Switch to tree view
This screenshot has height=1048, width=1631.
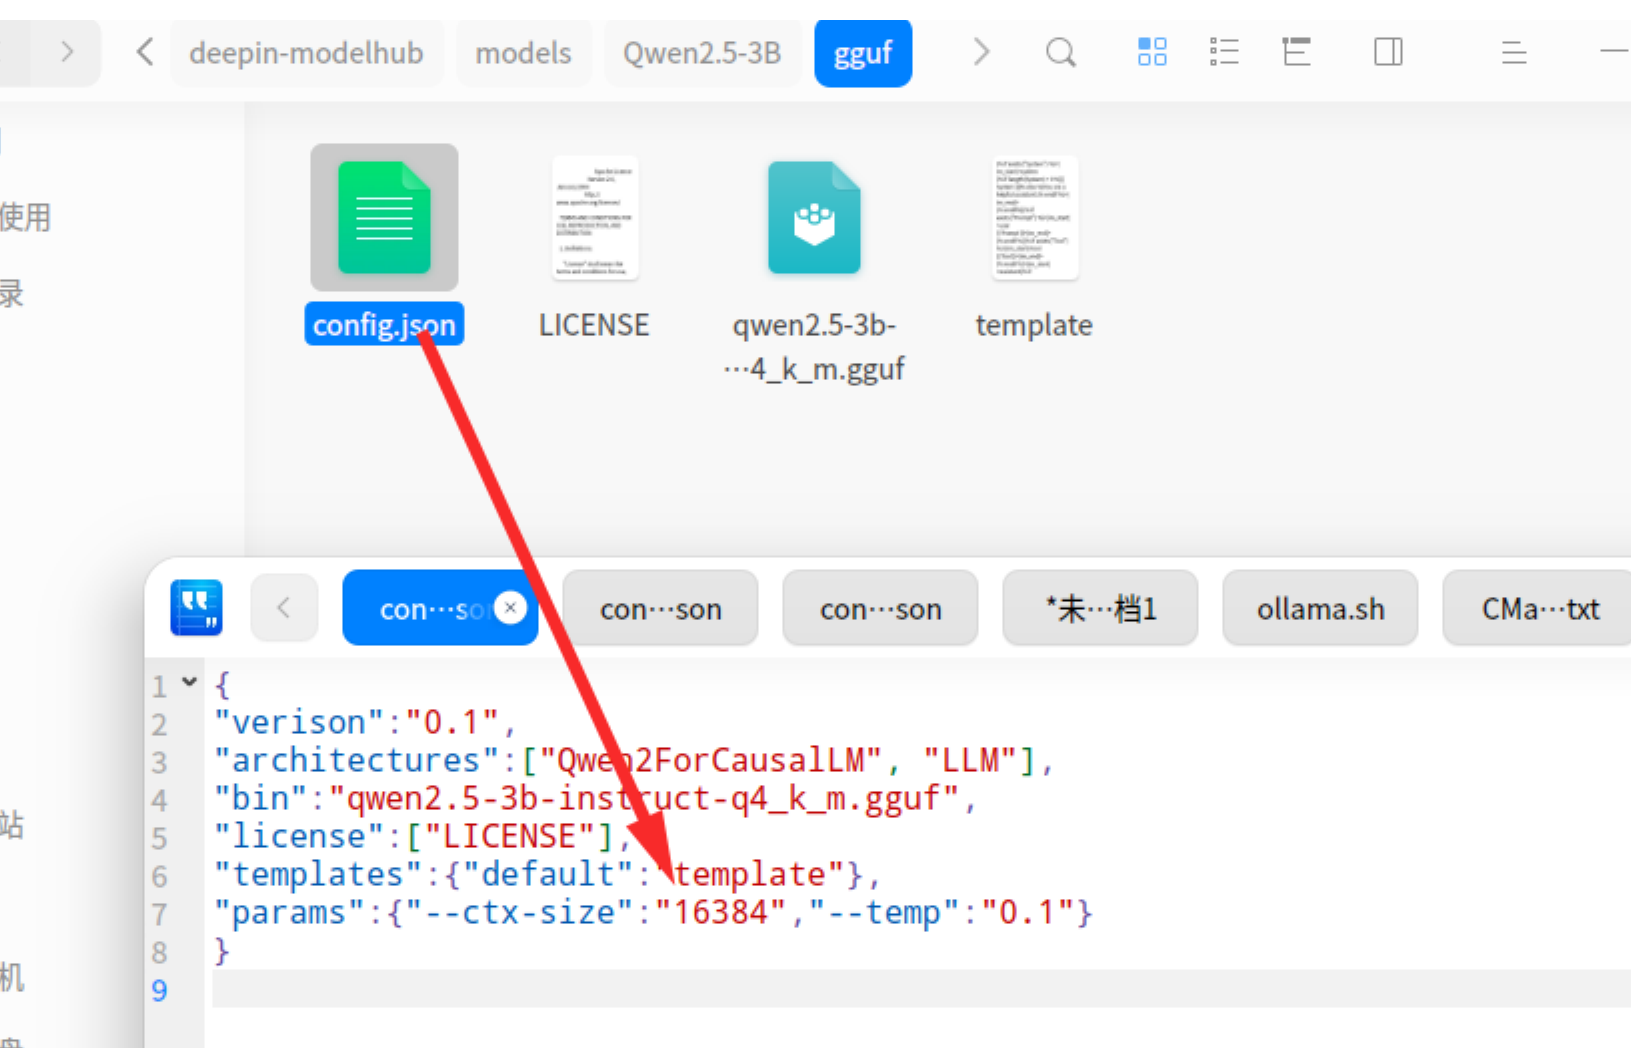(1297, 52)
